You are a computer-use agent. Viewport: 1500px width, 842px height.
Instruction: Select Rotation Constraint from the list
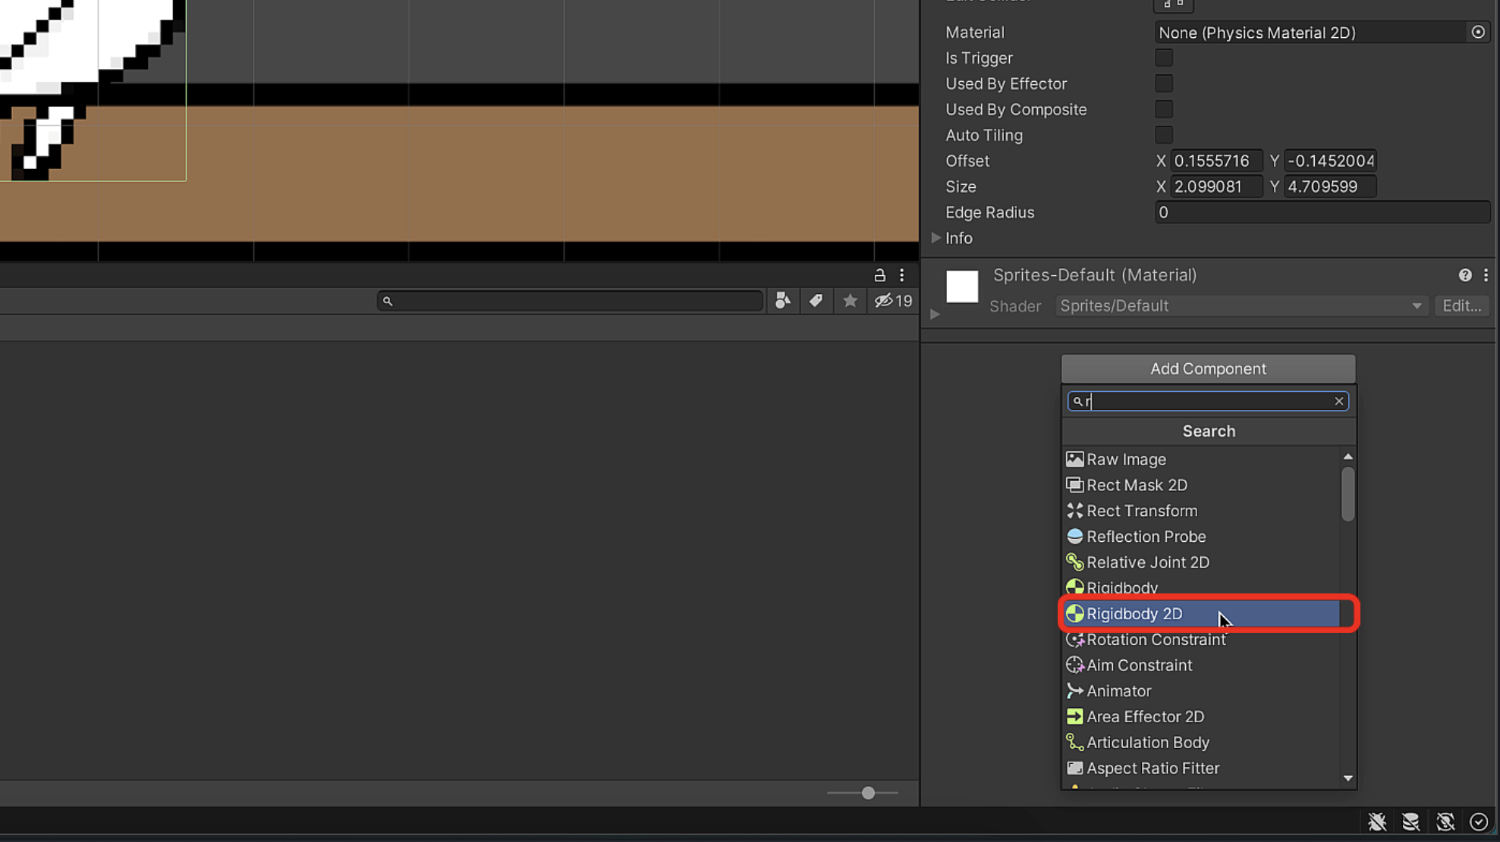(x=1201, y=640)
